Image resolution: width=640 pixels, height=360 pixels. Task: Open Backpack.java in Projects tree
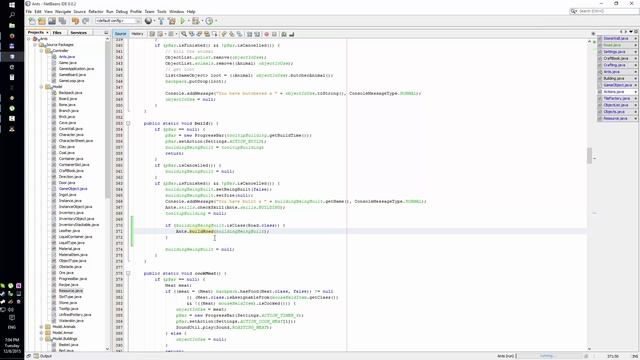click(x=70, y=93)
